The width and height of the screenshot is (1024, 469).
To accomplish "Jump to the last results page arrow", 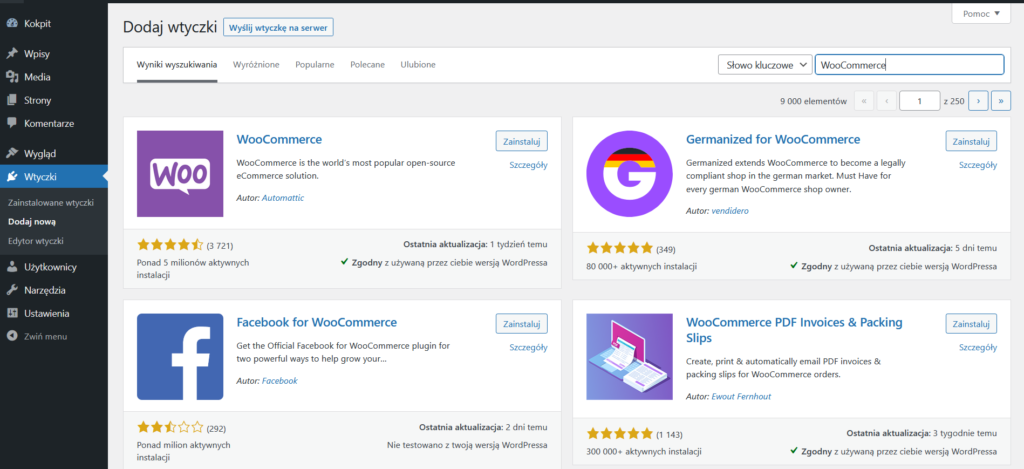I will point(1001,101).
